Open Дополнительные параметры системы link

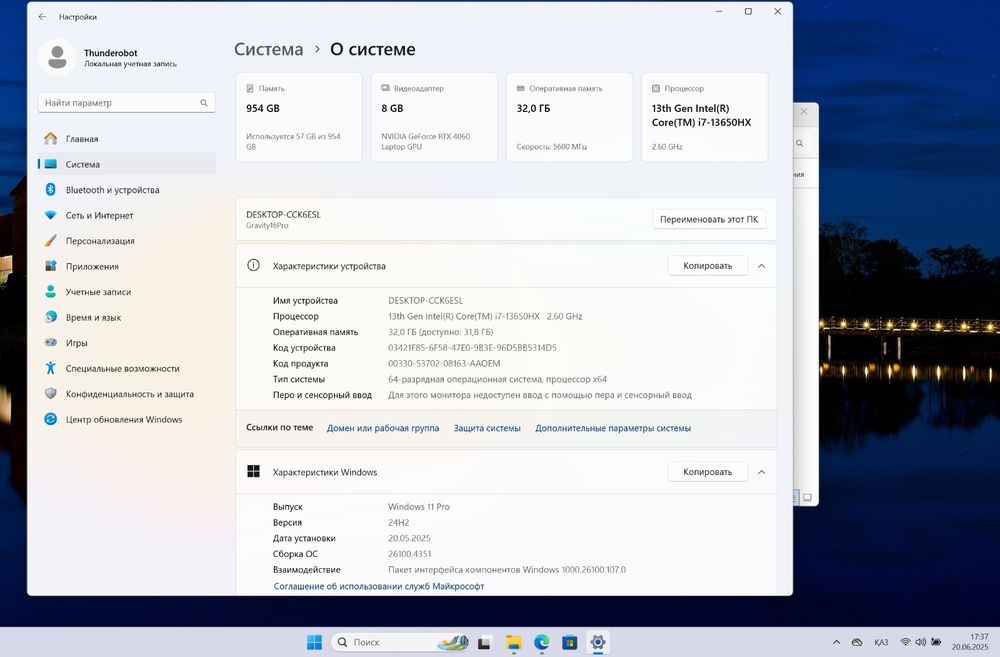tap(612, 428)
